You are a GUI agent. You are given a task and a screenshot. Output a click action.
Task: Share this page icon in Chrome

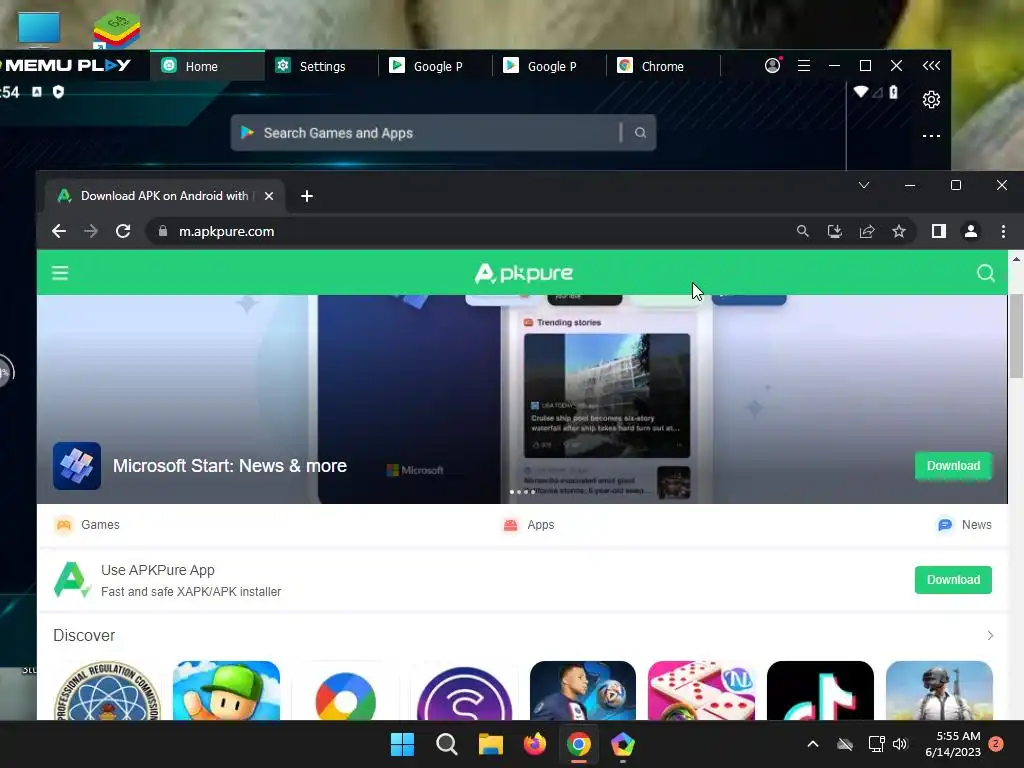867,231
